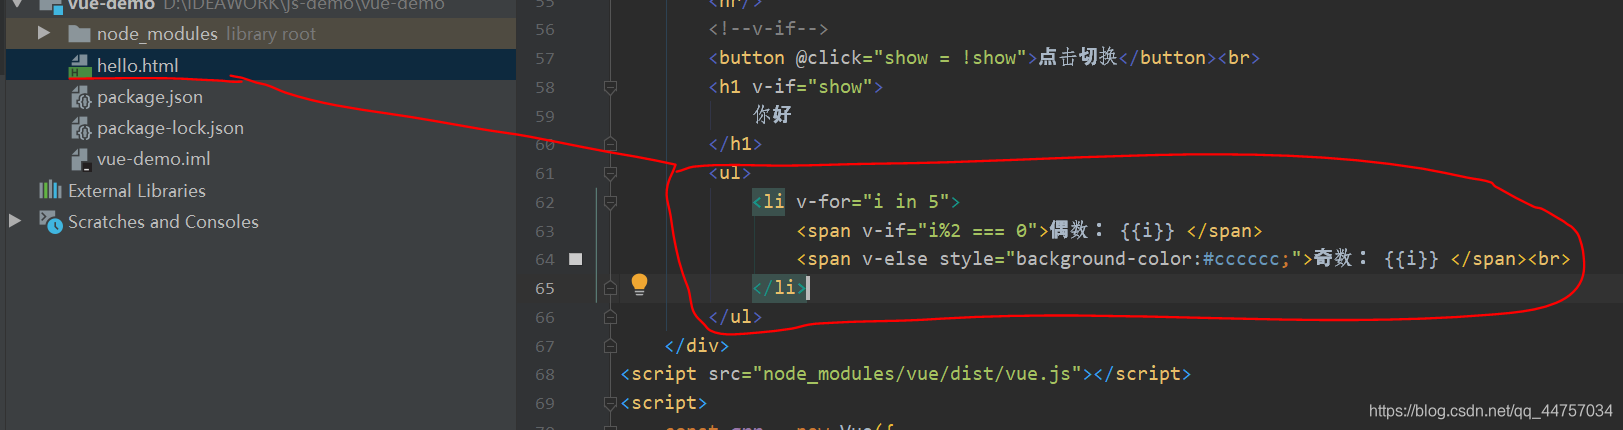The height and width of the screenshot is (430, 1623).
Task: Click the vue-demo.iml file icon
Action: (80, 159)
